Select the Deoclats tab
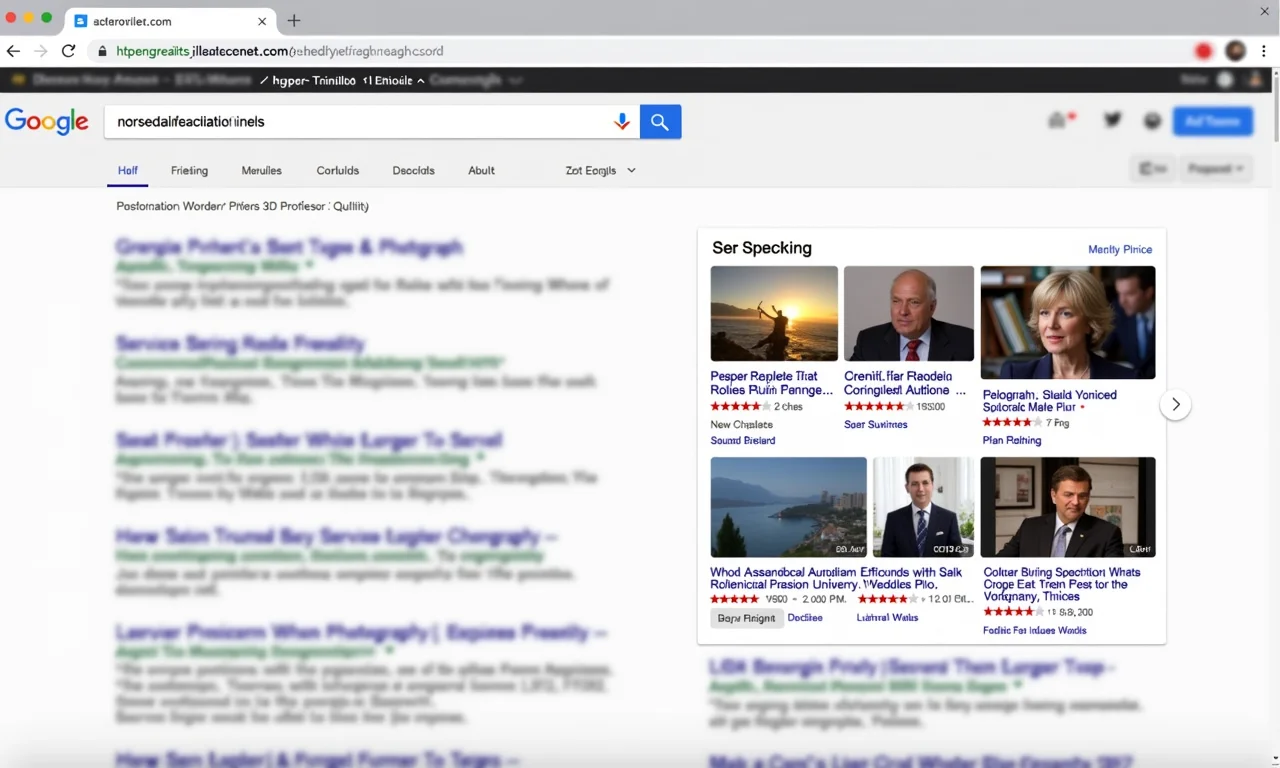Screen dimensions: 1280x768 (x=413, y=171)
